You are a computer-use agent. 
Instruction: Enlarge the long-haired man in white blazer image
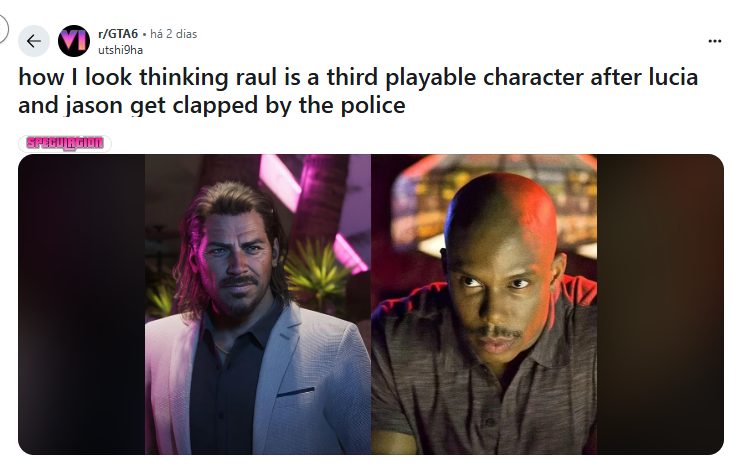tap(258, 305)
